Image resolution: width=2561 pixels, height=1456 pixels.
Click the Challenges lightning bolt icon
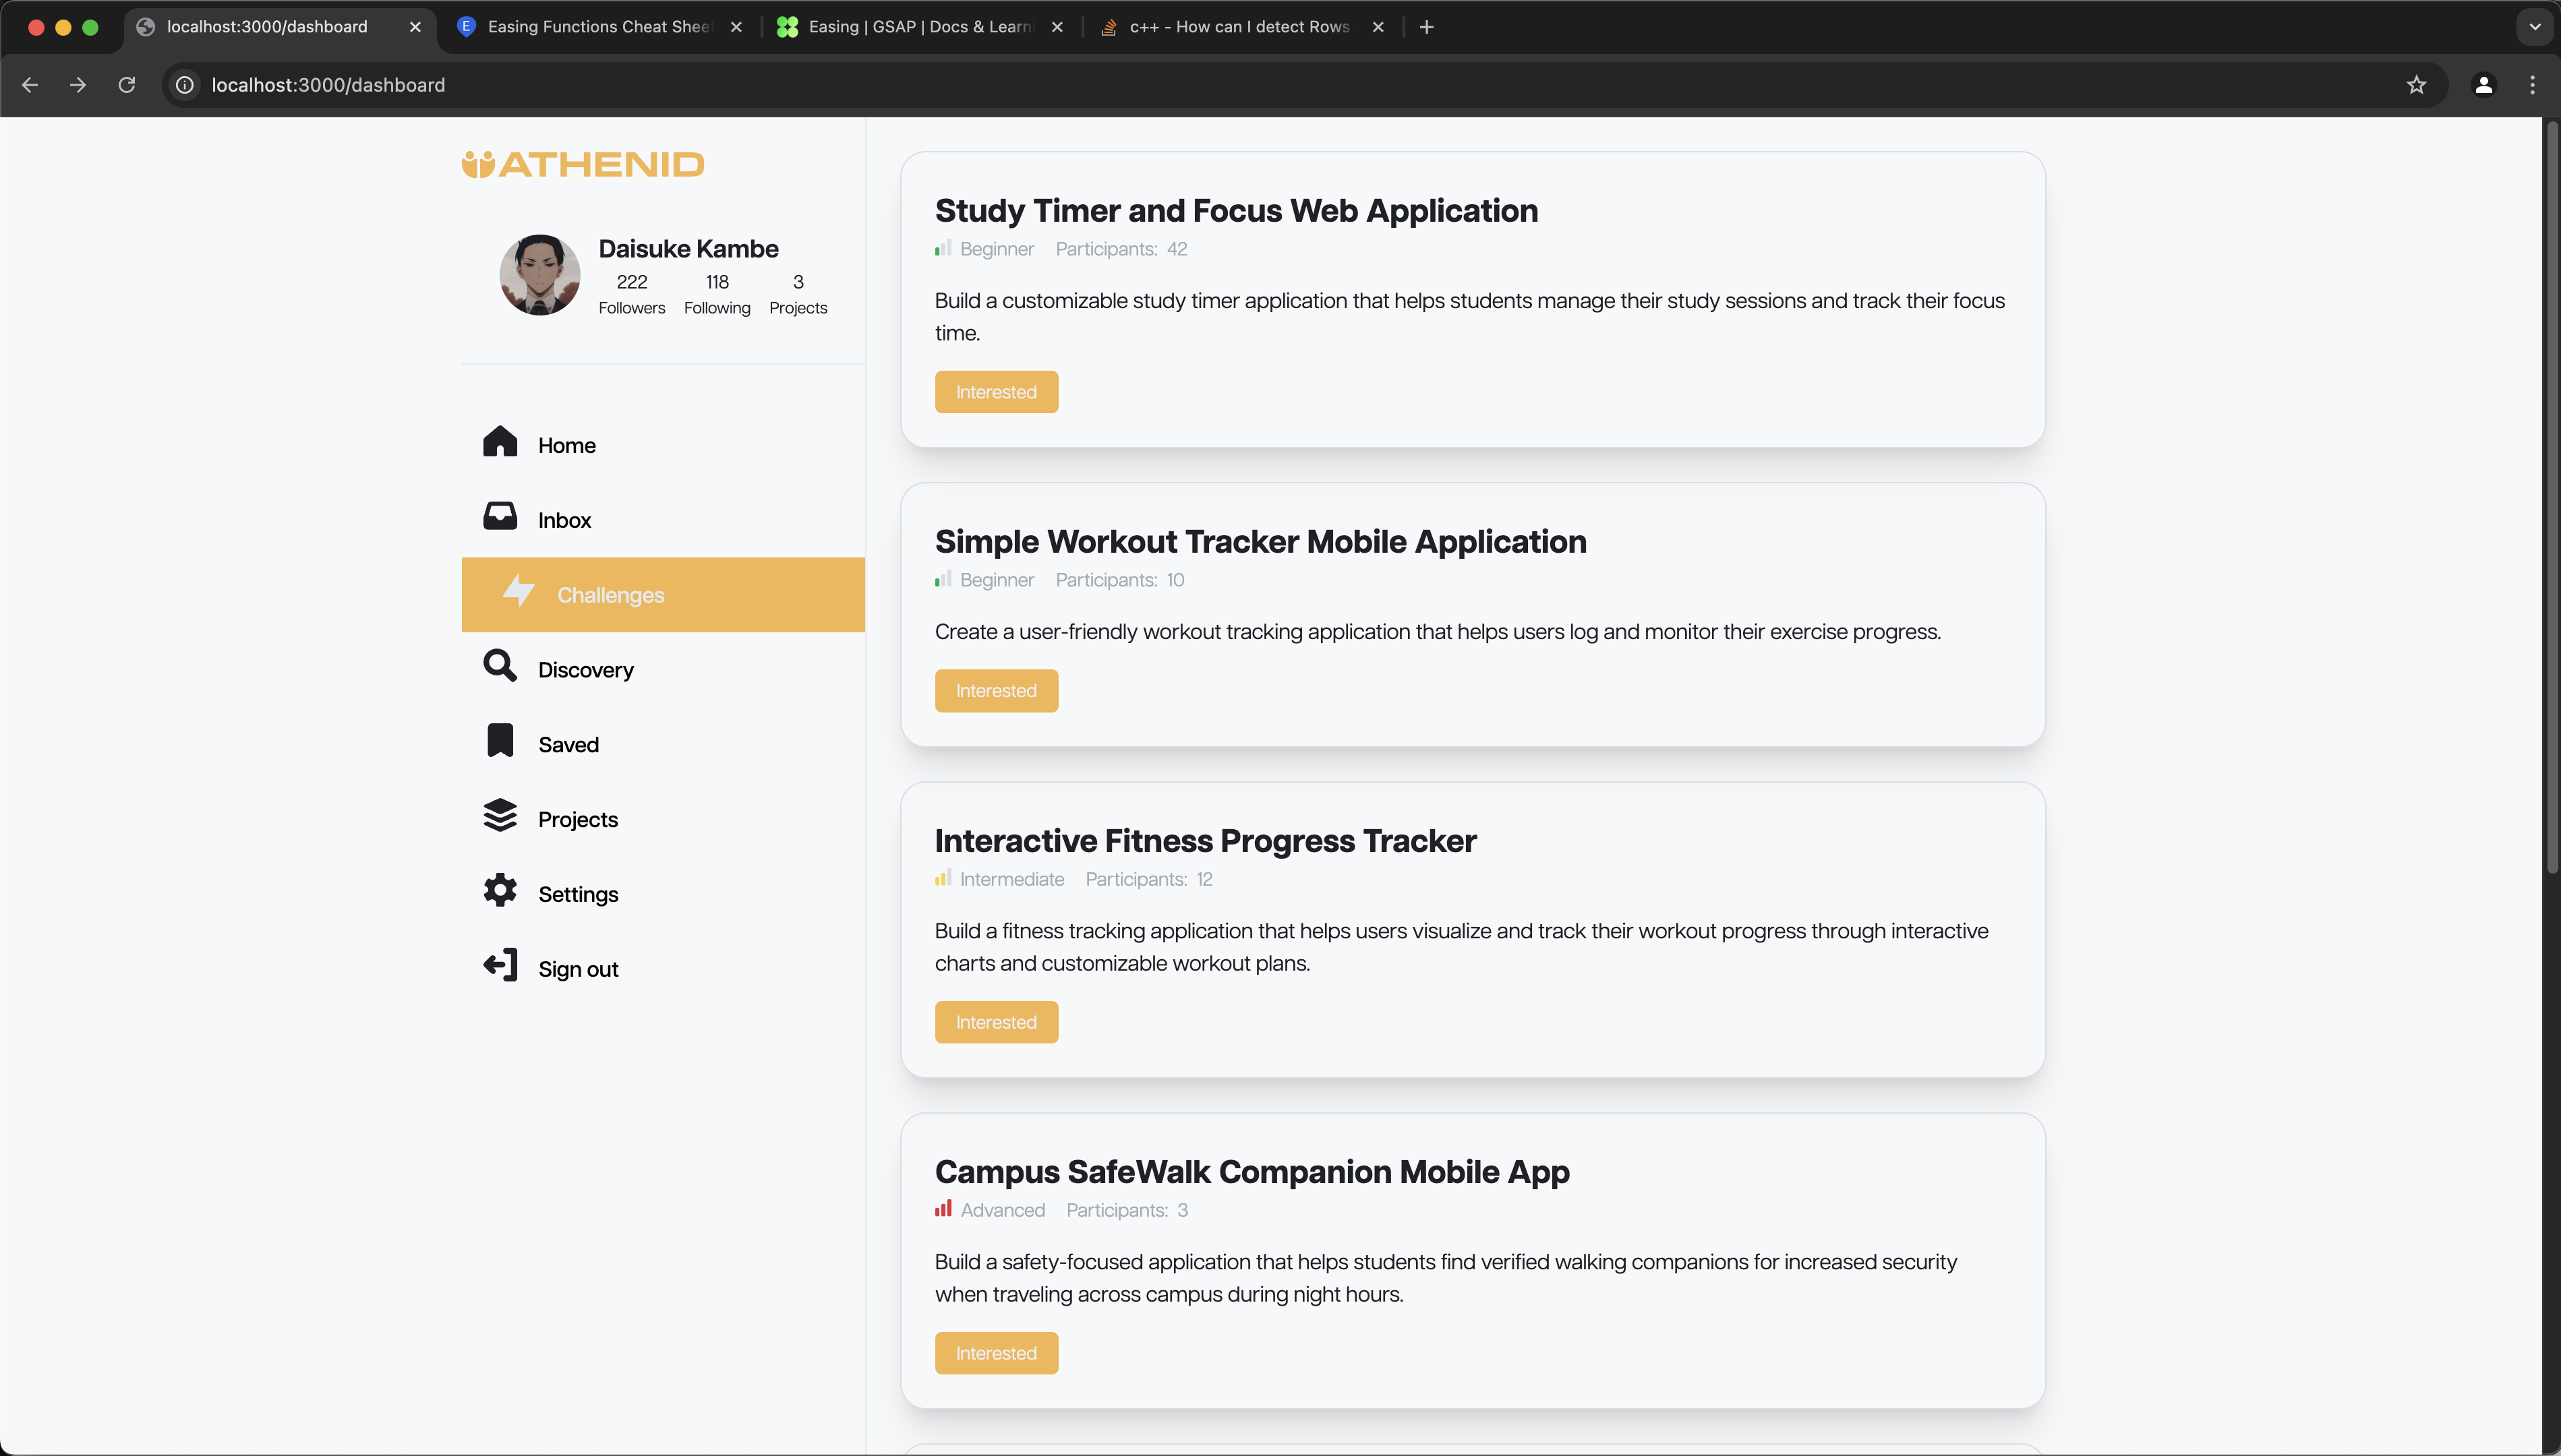pyautogui.click(x=518, y=591)
